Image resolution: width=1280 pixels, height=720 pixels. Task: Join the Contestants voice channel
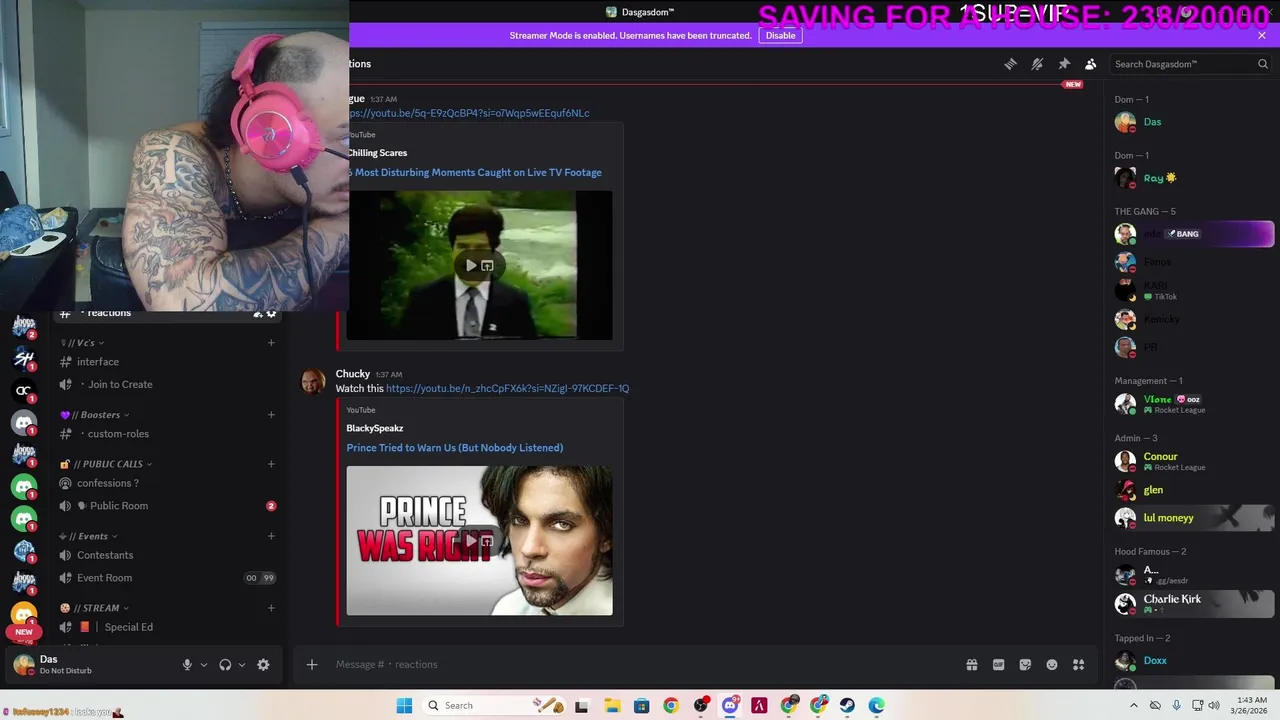click(168, 555)
